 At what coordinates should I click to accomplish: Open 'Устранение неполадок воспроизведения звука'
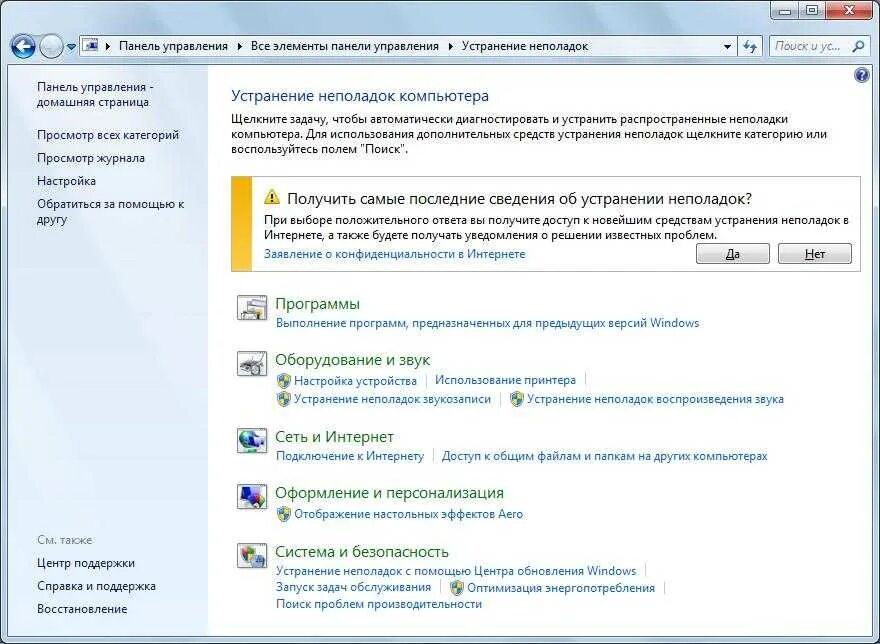pos(655,399)
